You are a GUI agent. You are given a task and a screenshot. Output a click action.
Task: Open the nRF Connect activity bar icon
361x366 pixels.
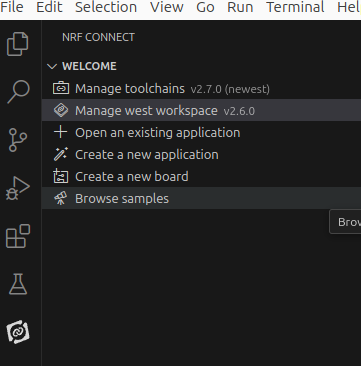18,332
